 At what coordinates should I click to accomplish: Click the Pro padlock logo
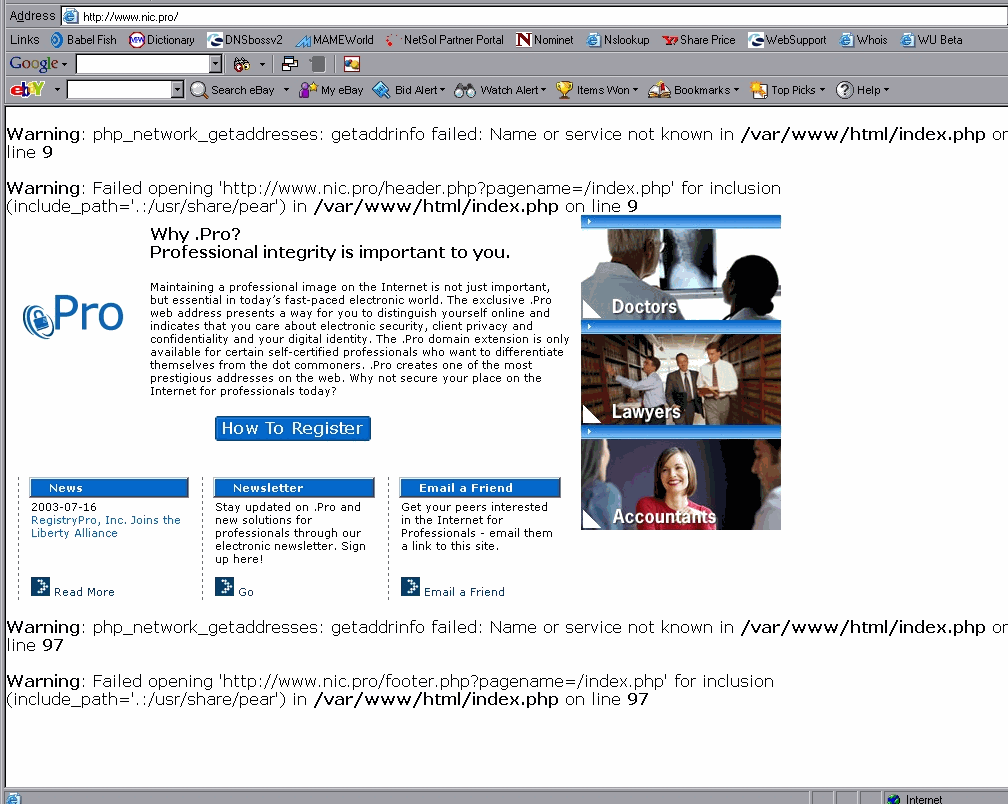click(x=73, y=315)
